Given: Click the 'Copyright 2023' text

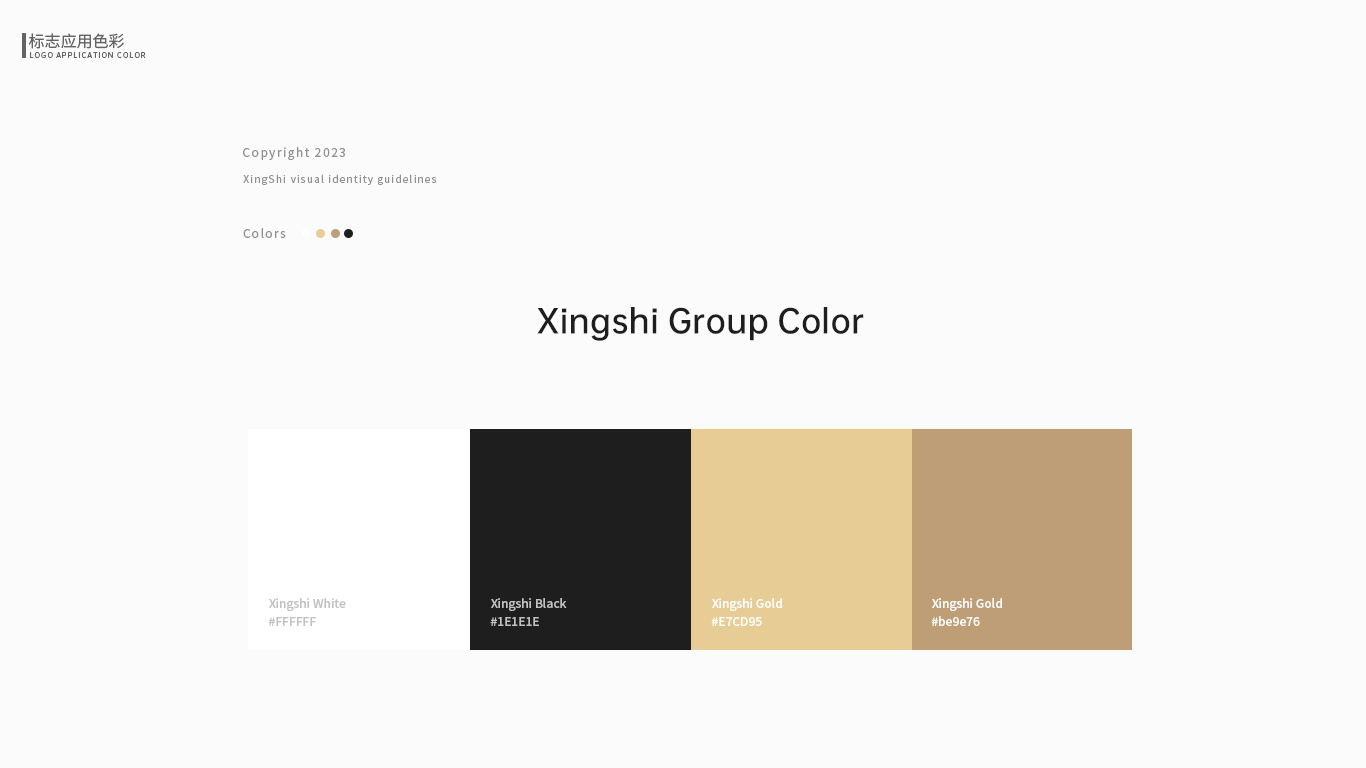Looking at the screenshot, I should click(x=295, y=153).
